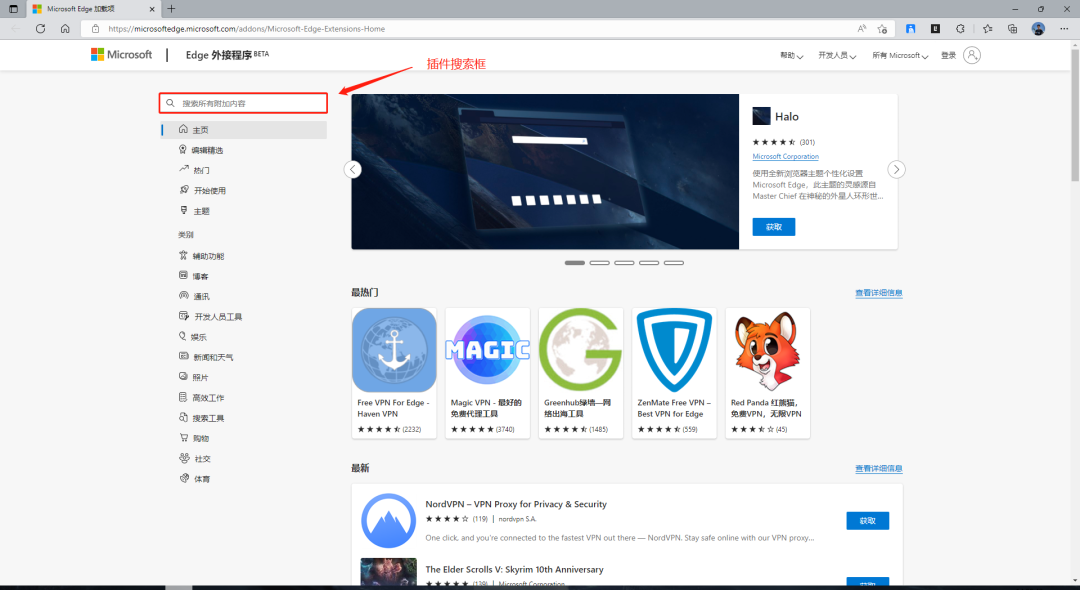The image size is (1080, 590).
Task: Click the Edge 外接程序 header title
Action: point(227,55)
